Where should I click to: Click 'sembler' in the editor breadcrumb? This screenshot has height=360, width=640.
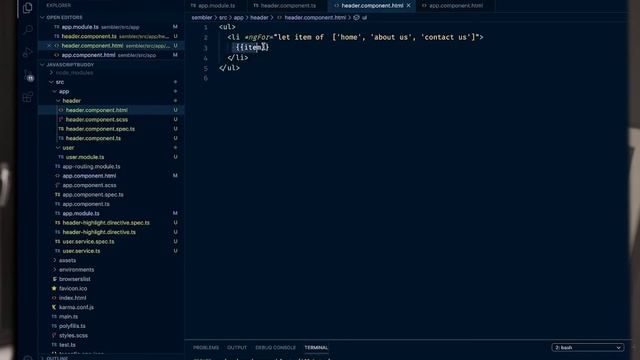coord(202,18)
